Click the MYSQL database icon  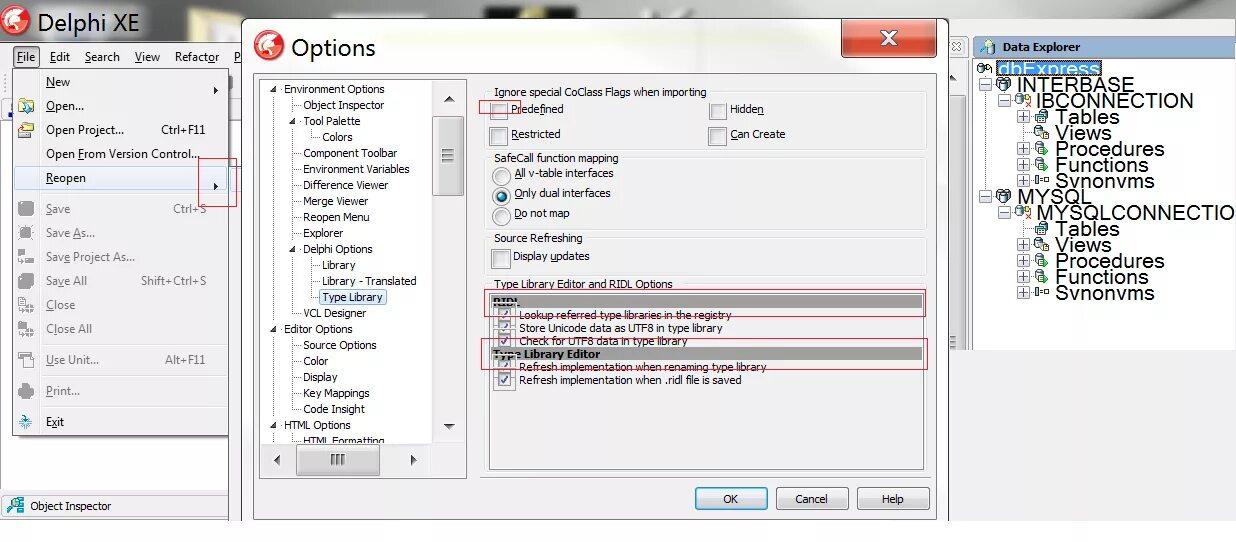(1003, 197)
